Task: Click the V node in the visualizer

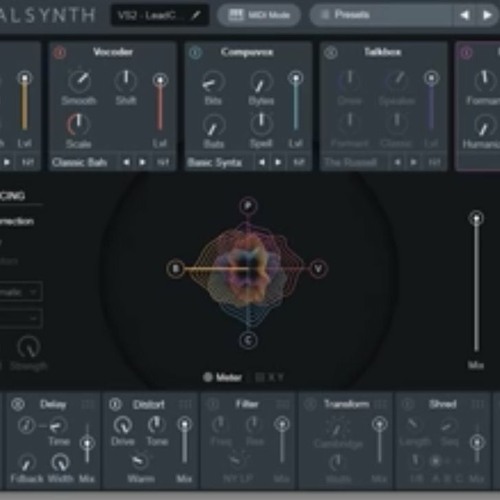Action: click(x=318, y=269)
